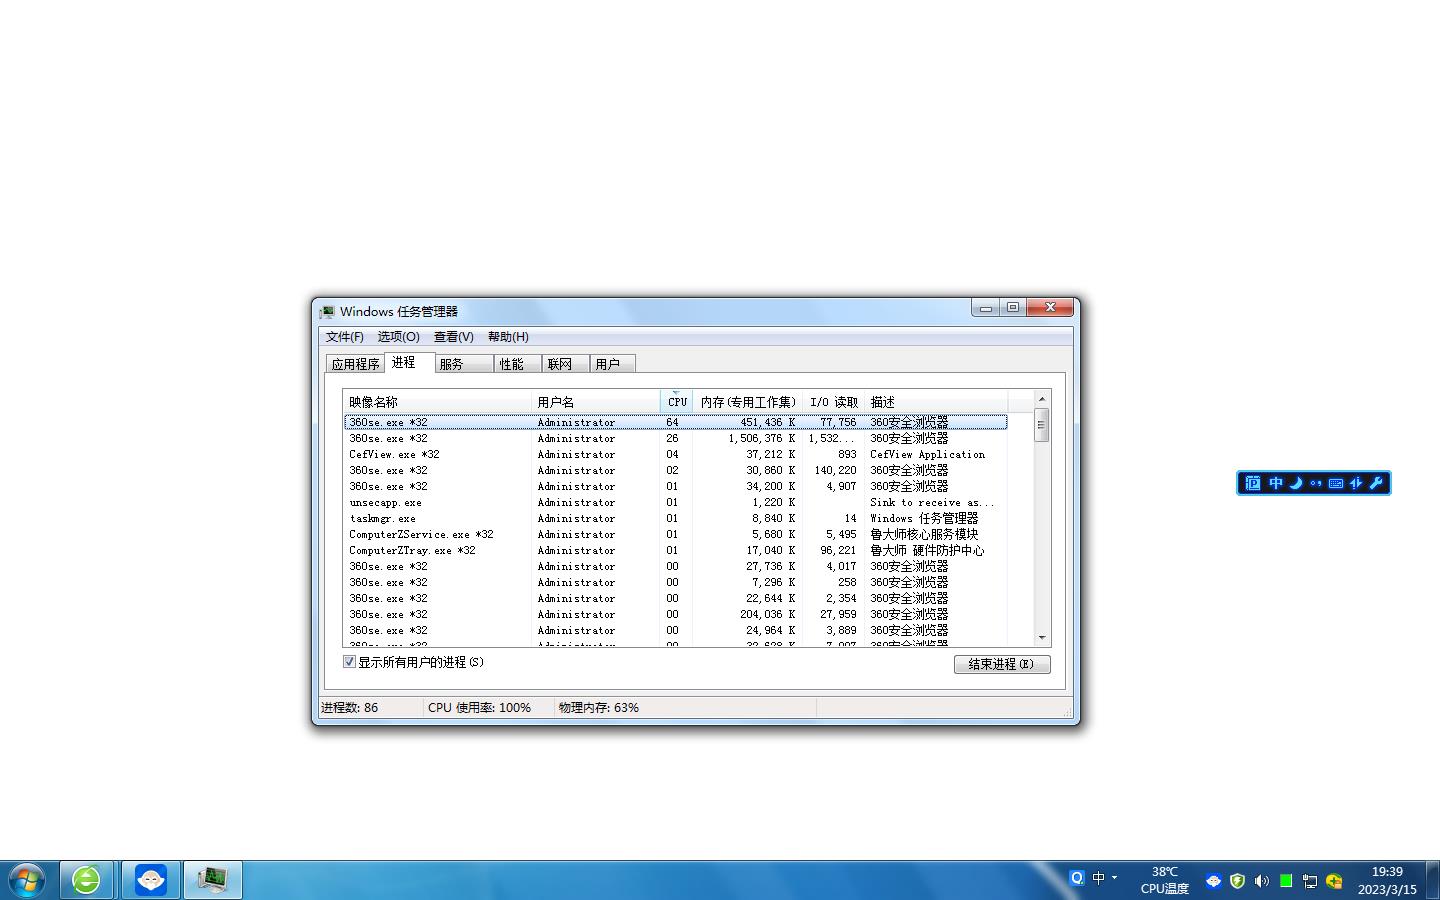Click the IME toolbar logo icon
This screenshot has height=900, width=1440.
1253,483
